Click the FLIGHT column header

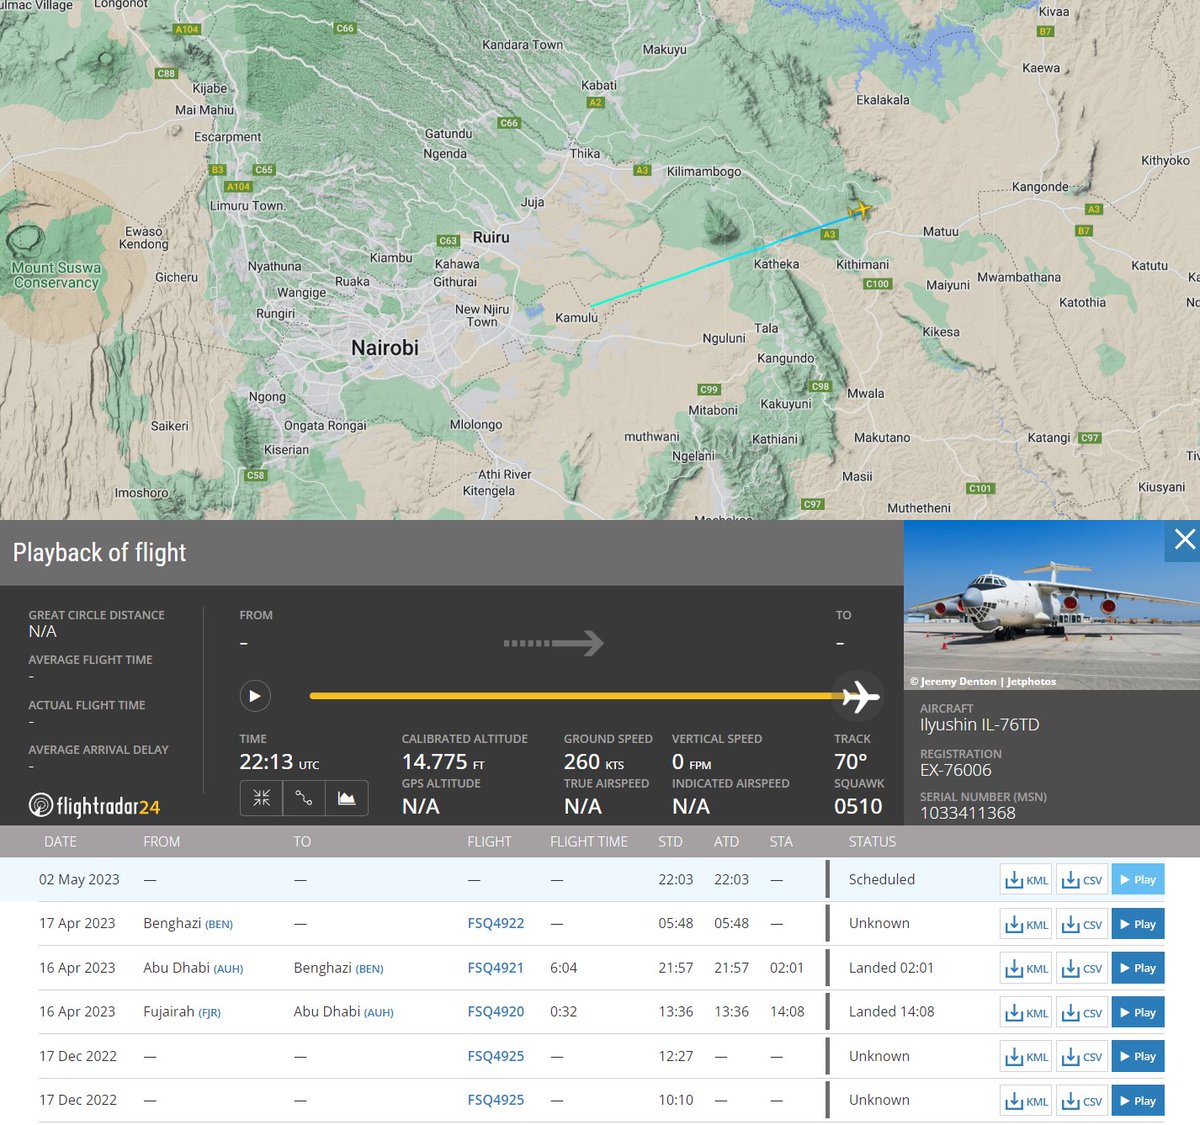[489, 841]
